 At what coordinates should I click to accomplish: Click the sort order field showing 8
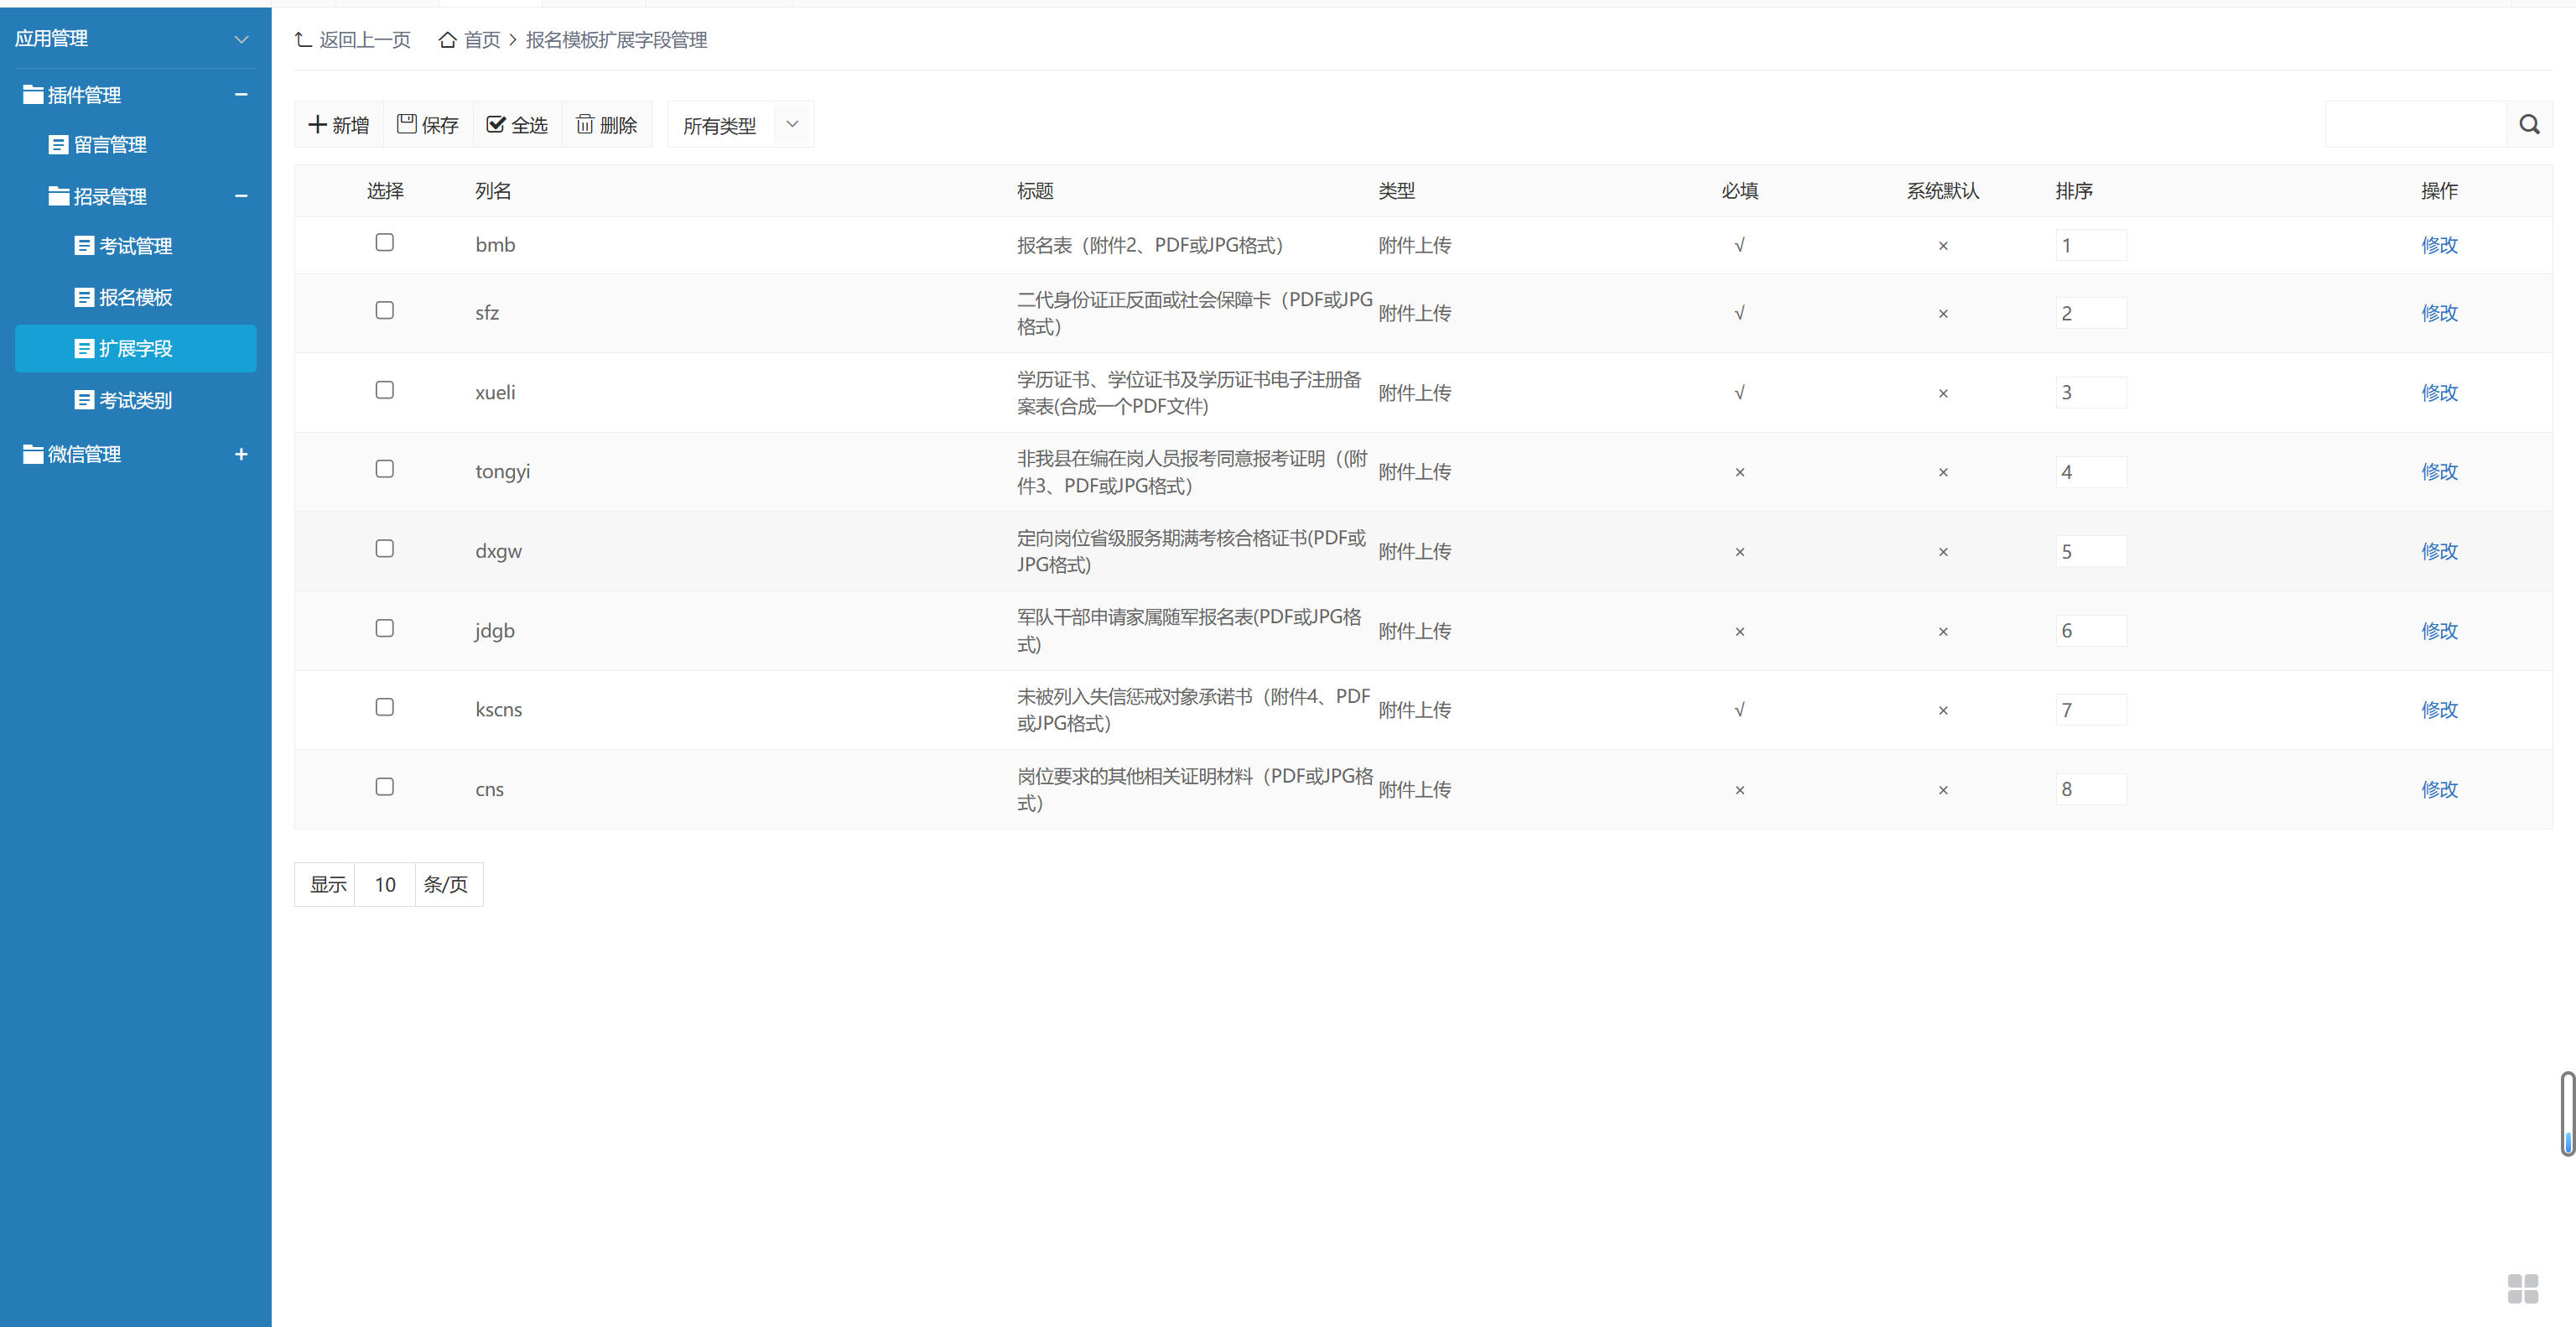(2091, 789)
